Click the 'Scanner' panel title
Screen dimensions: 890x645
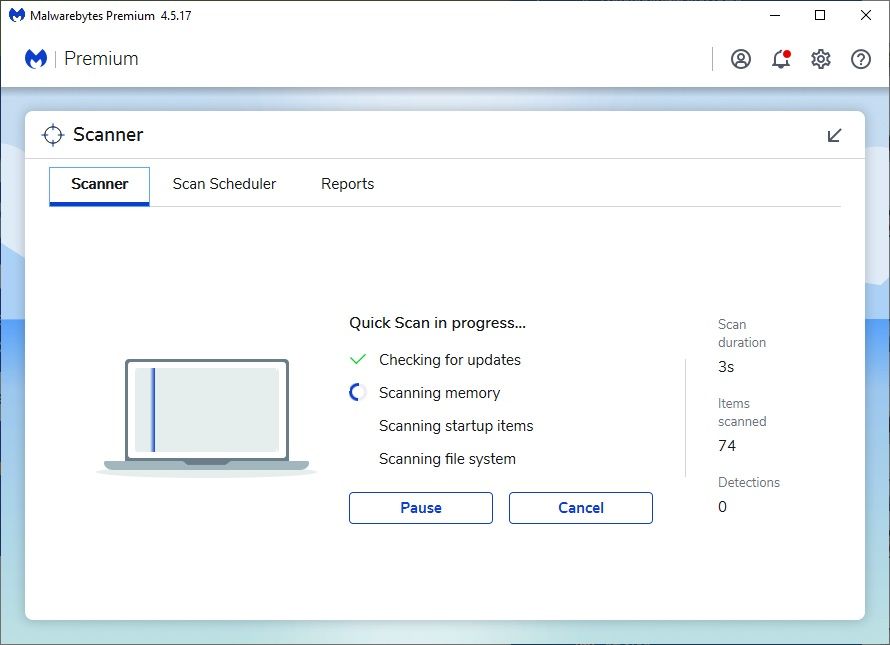pos(108,135)
